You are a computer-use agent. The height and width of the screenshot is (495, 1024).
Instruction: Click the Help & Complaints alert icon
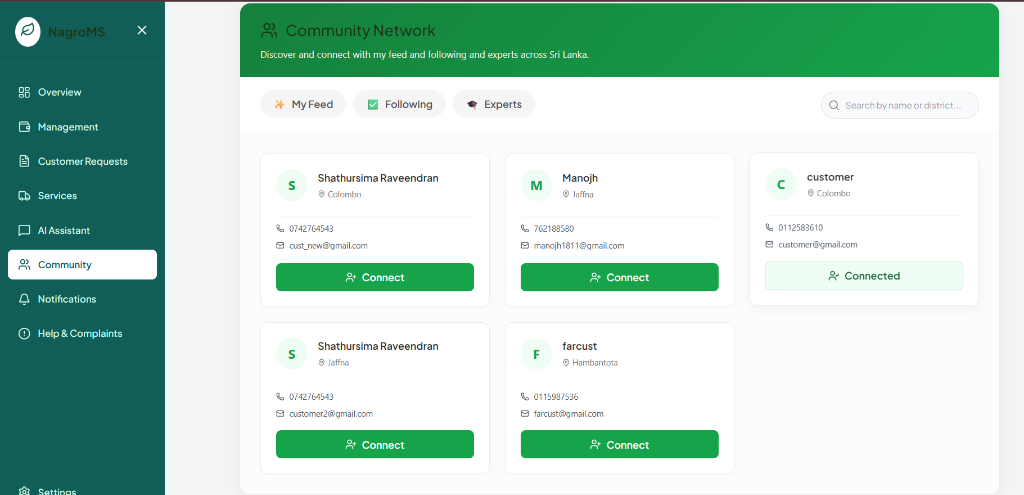coord(24,334)
